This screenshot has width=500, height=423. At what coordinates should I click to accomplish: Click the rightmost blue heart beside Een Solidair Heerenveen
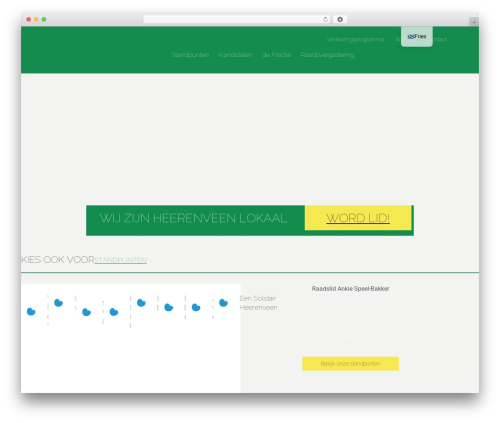coord(223,303)
